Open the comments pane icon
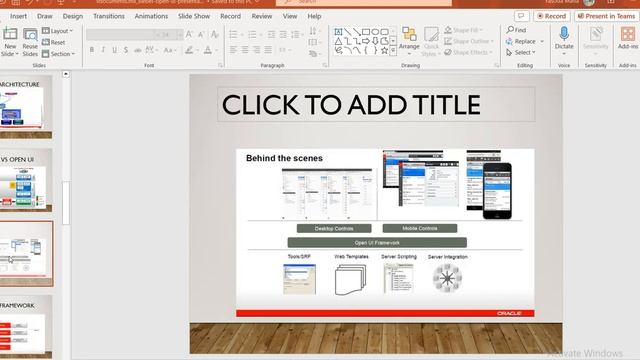 521,16
